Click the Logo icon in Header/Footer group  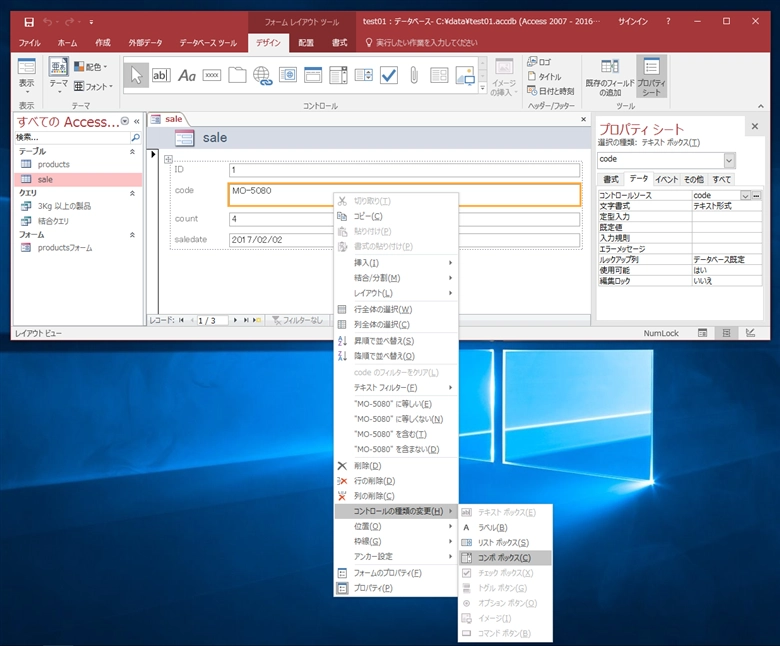pos(539,62)
